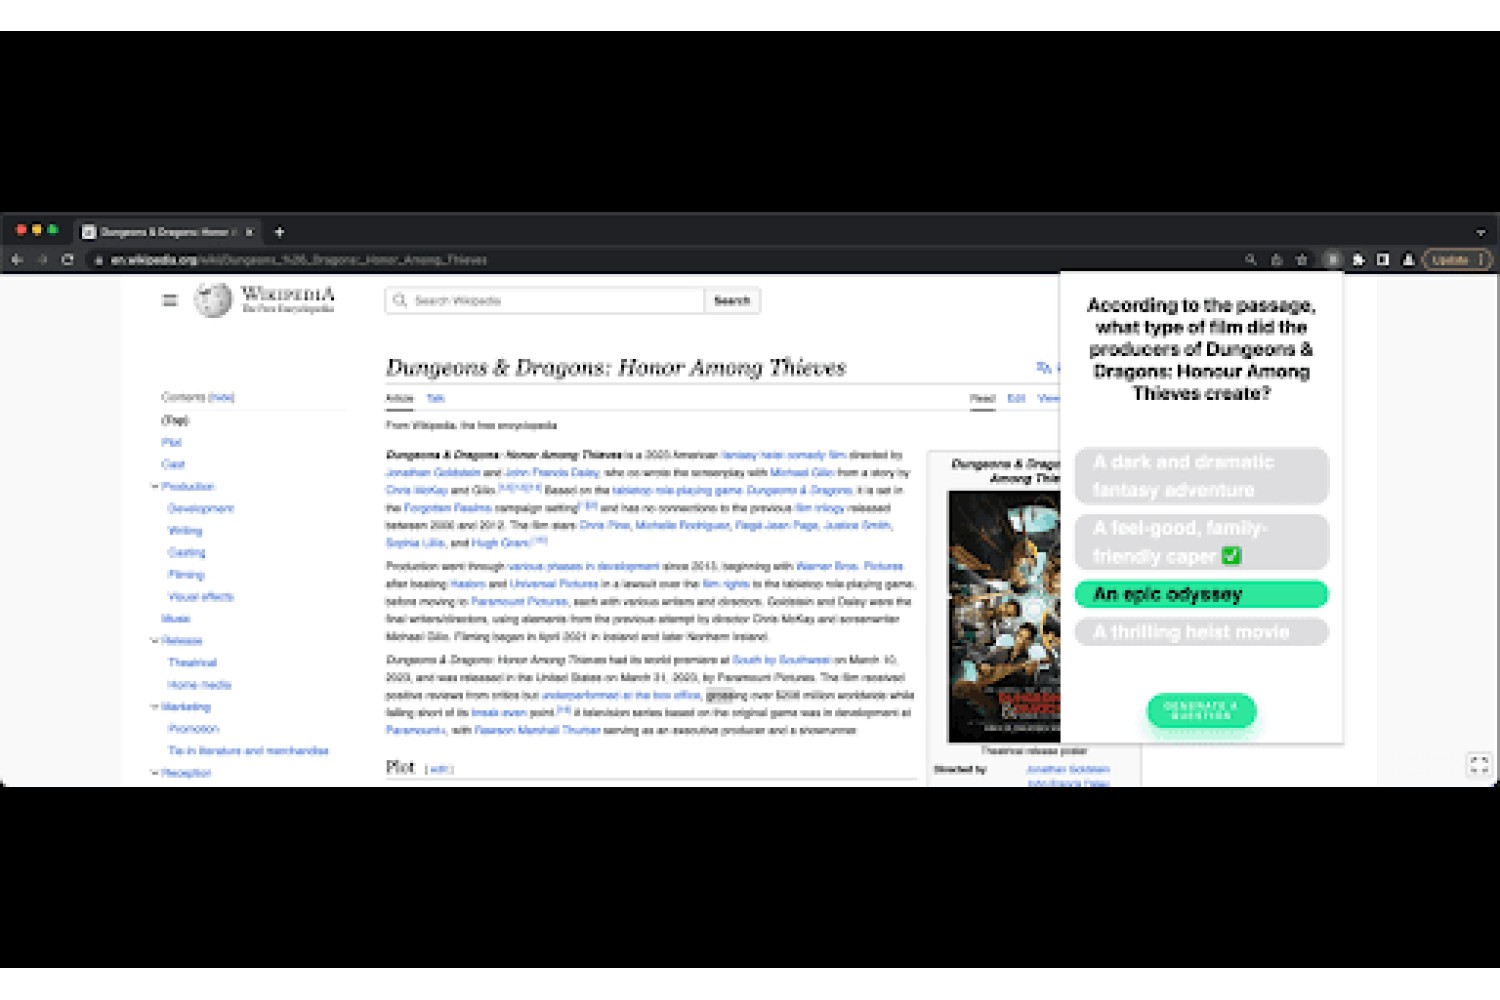1500x1000 pixels.
Task: Click the Update button in Chrome toolbar
Action: coord(1457,260)
